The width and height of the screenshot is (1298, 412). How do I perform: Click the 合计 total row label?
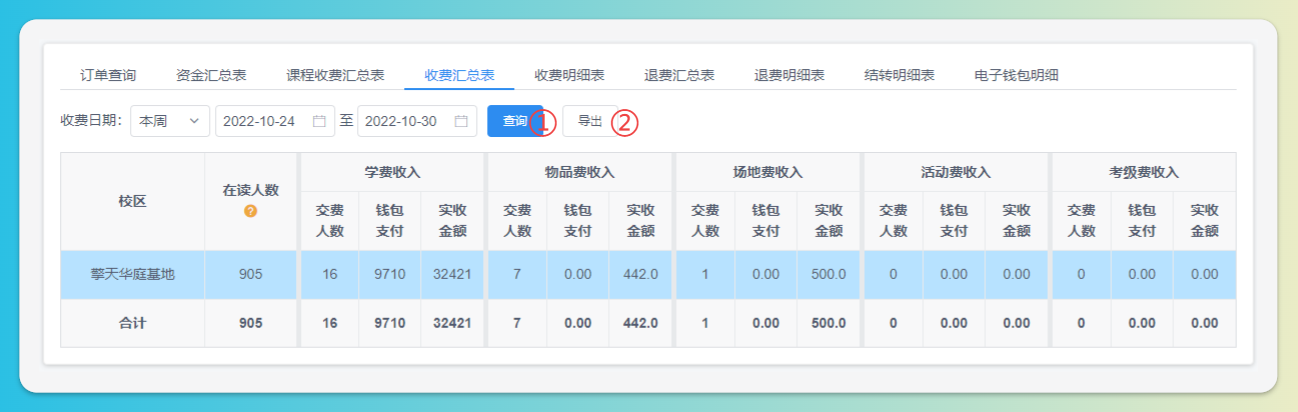[x=133, y=323]
